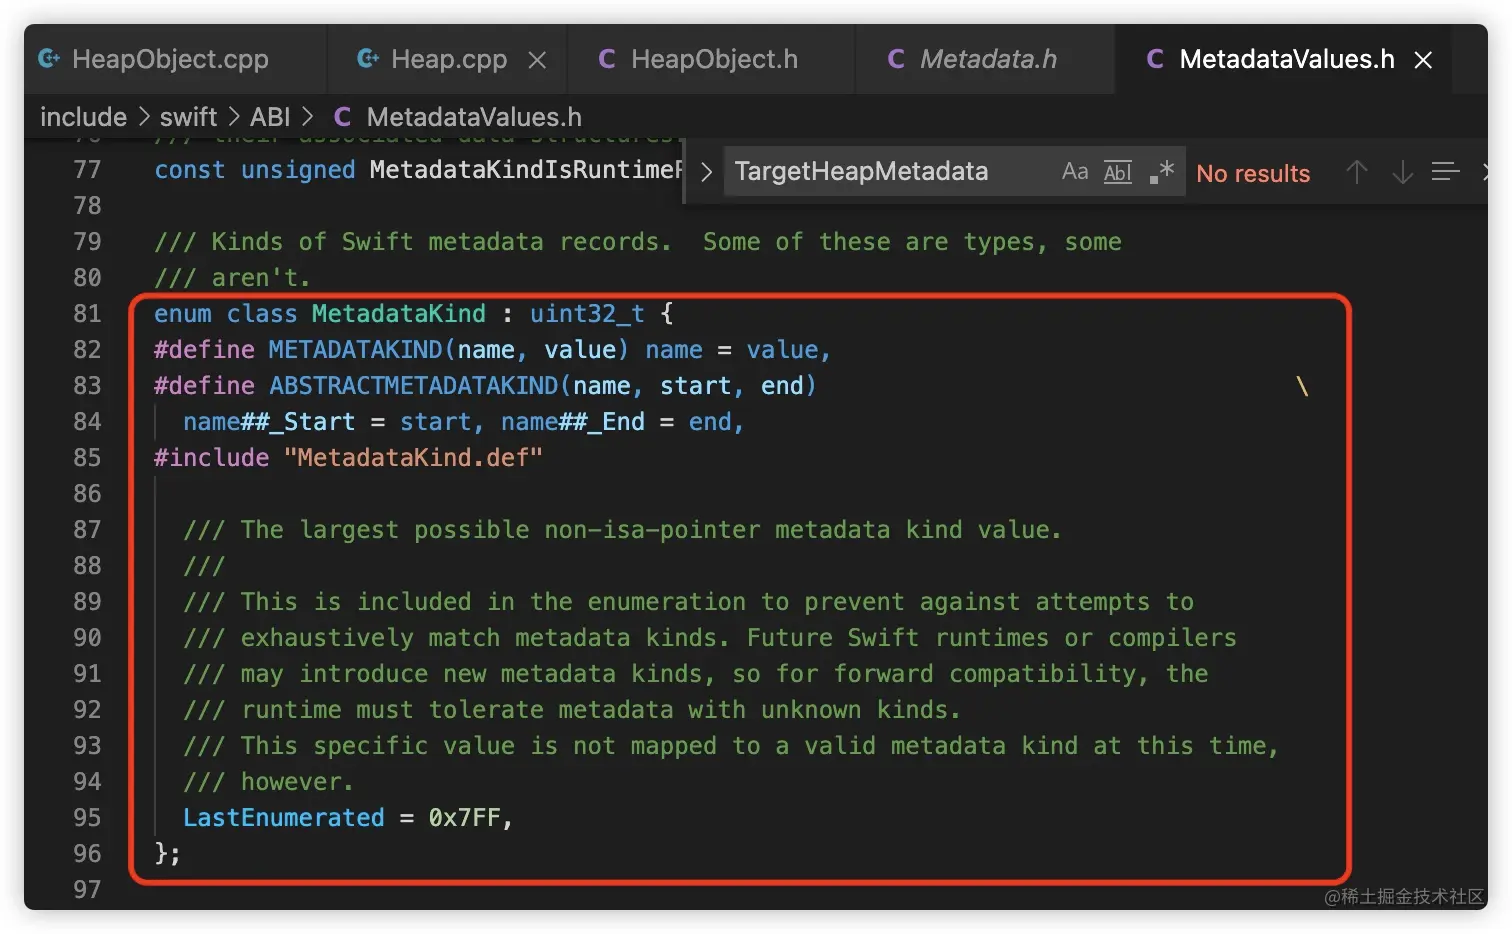Click the TargetHeapMetadata search field
Screen dimensions: 1512x934
click(880, 172)
